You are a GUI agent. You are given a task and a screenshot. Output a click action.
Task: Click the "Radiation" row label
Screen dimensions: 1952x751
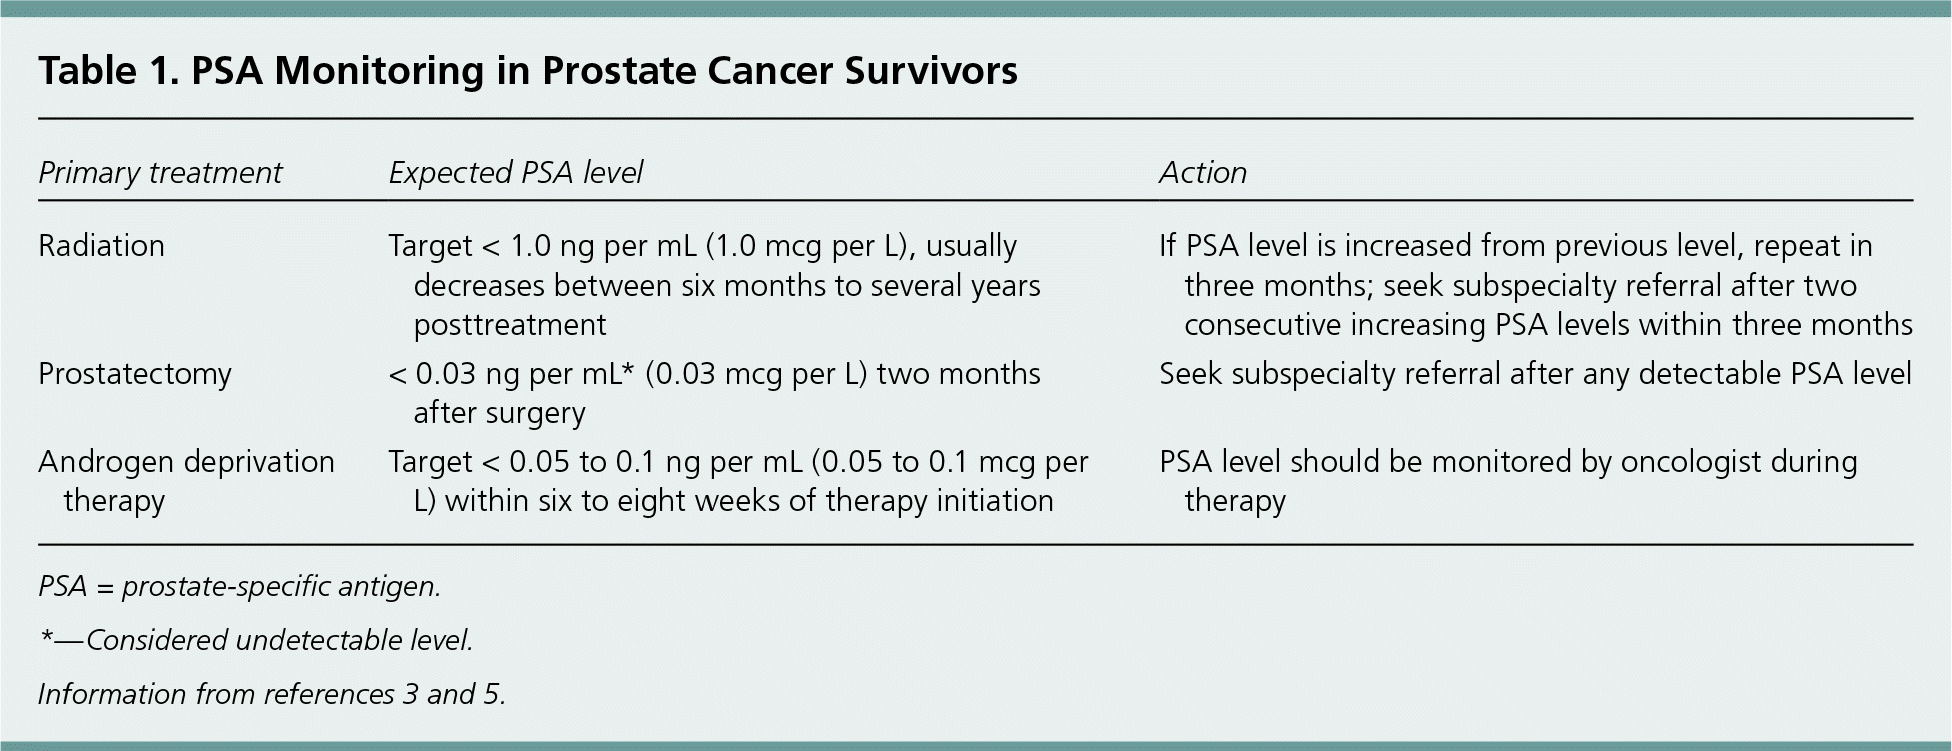[101, 246]
